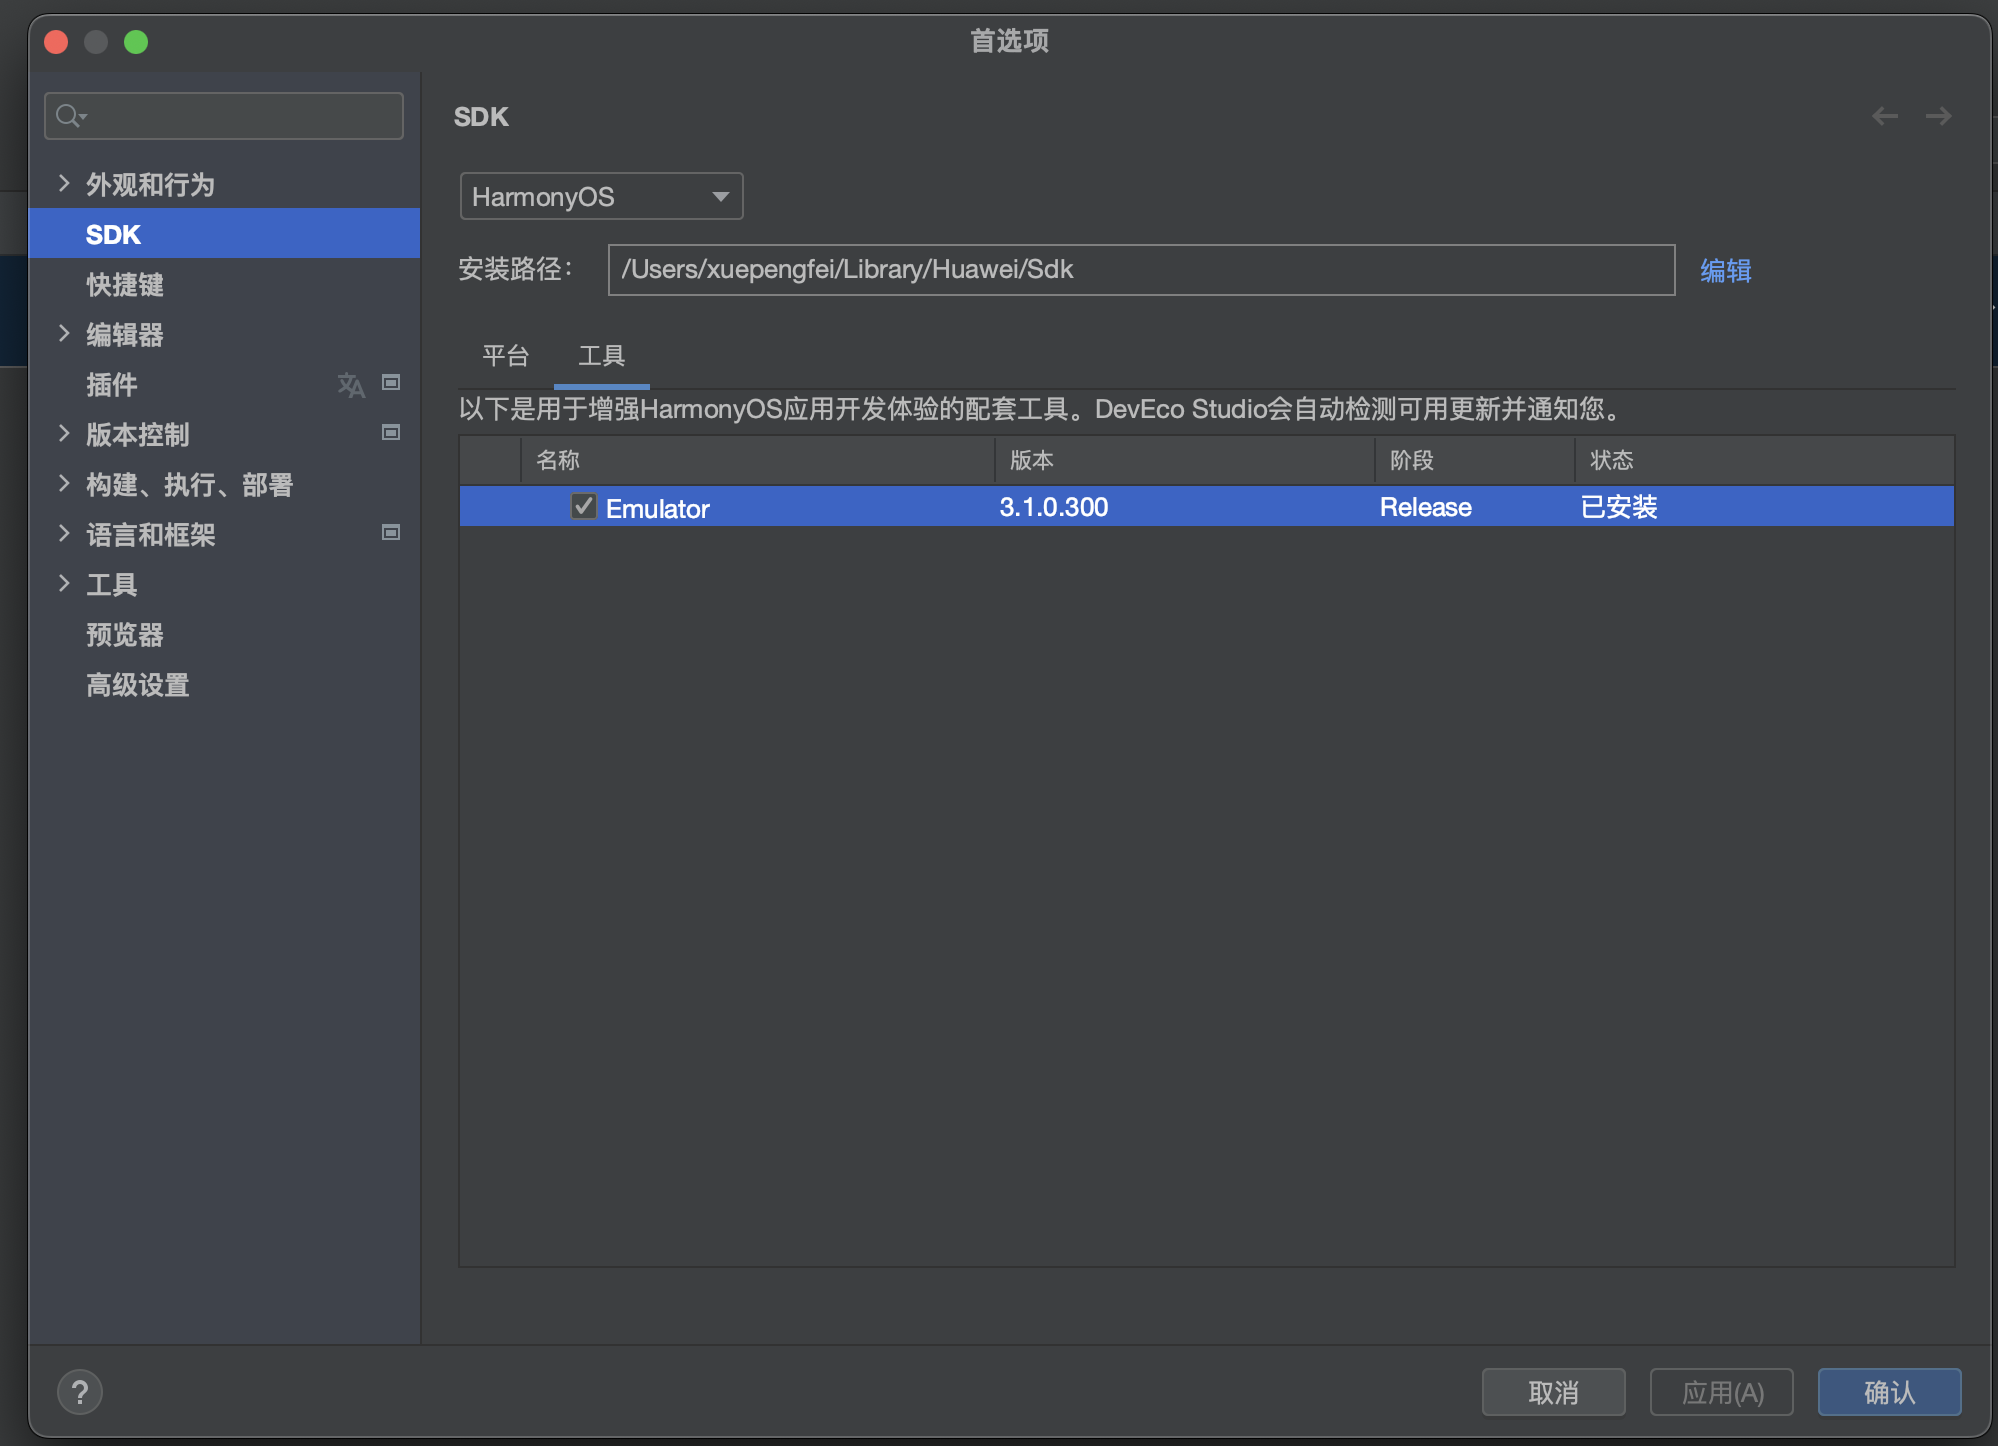This screenshot has height=1446, width=1998.
Task: Click the back navigation arrow
Action: (1884, 116)
